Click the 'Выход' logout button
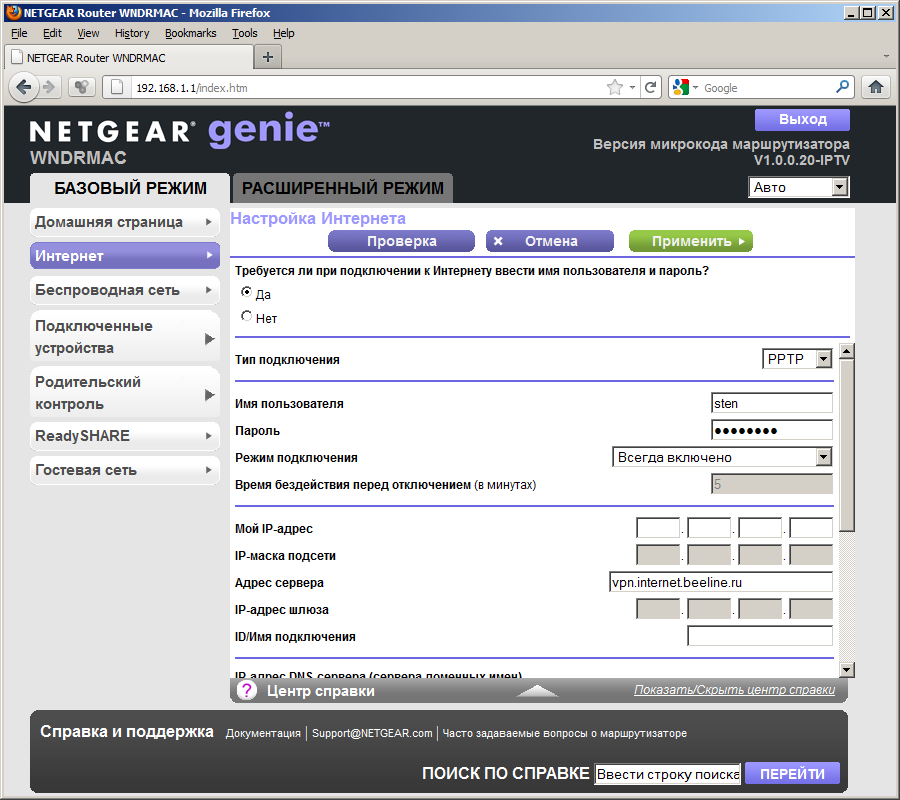Viewport: 900px width, 800px height. coord(802,119)
